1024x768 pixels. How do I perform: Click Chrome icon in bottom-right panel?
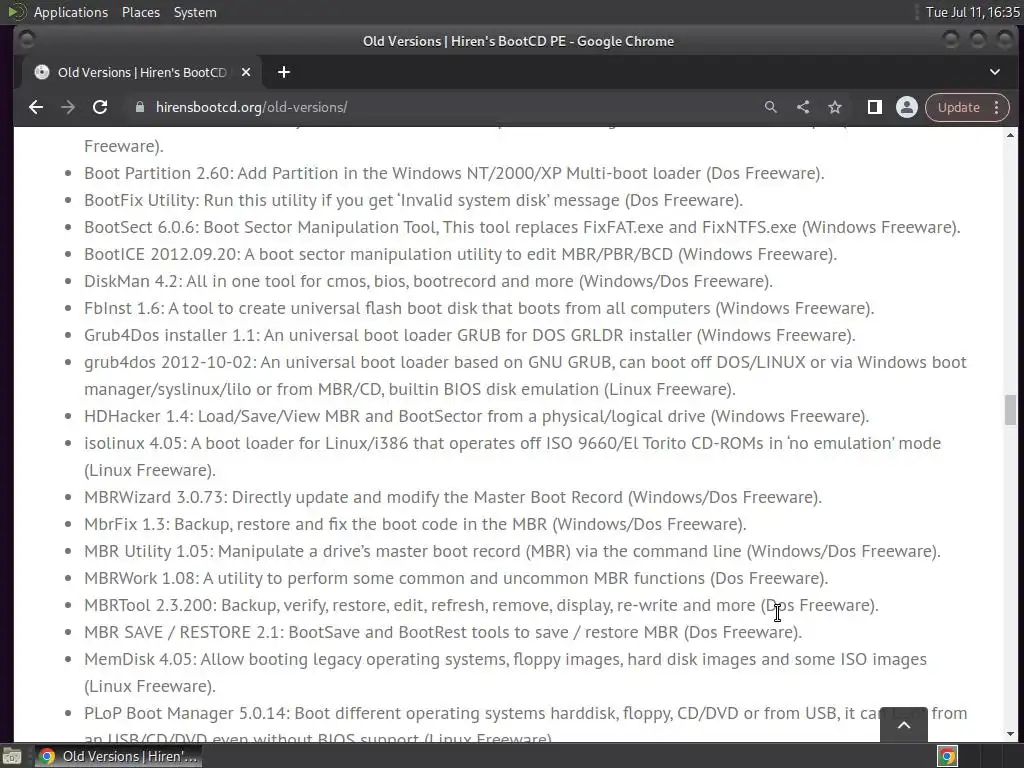(947, 756)
